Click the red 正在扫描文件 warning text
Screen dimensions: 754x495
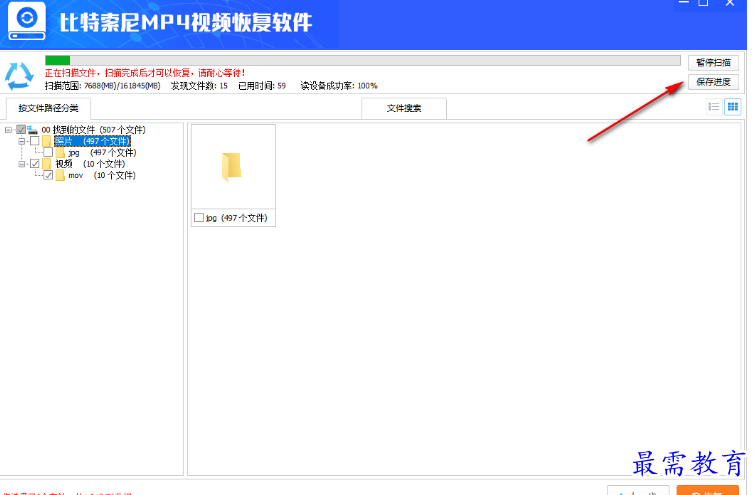point(145,73)
